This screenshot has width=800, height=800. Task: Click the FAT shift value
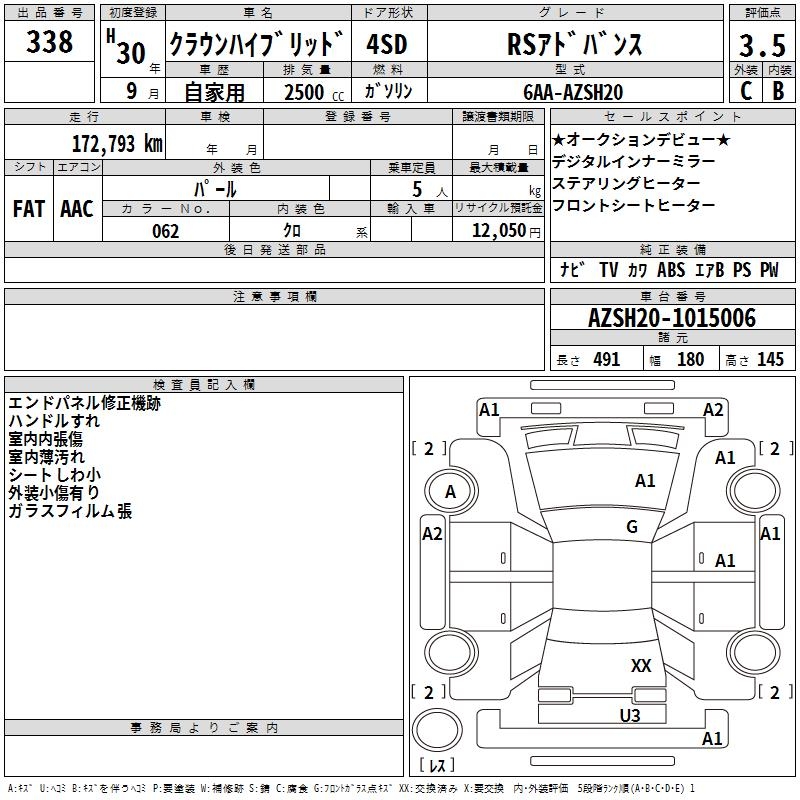click(29, 209)
